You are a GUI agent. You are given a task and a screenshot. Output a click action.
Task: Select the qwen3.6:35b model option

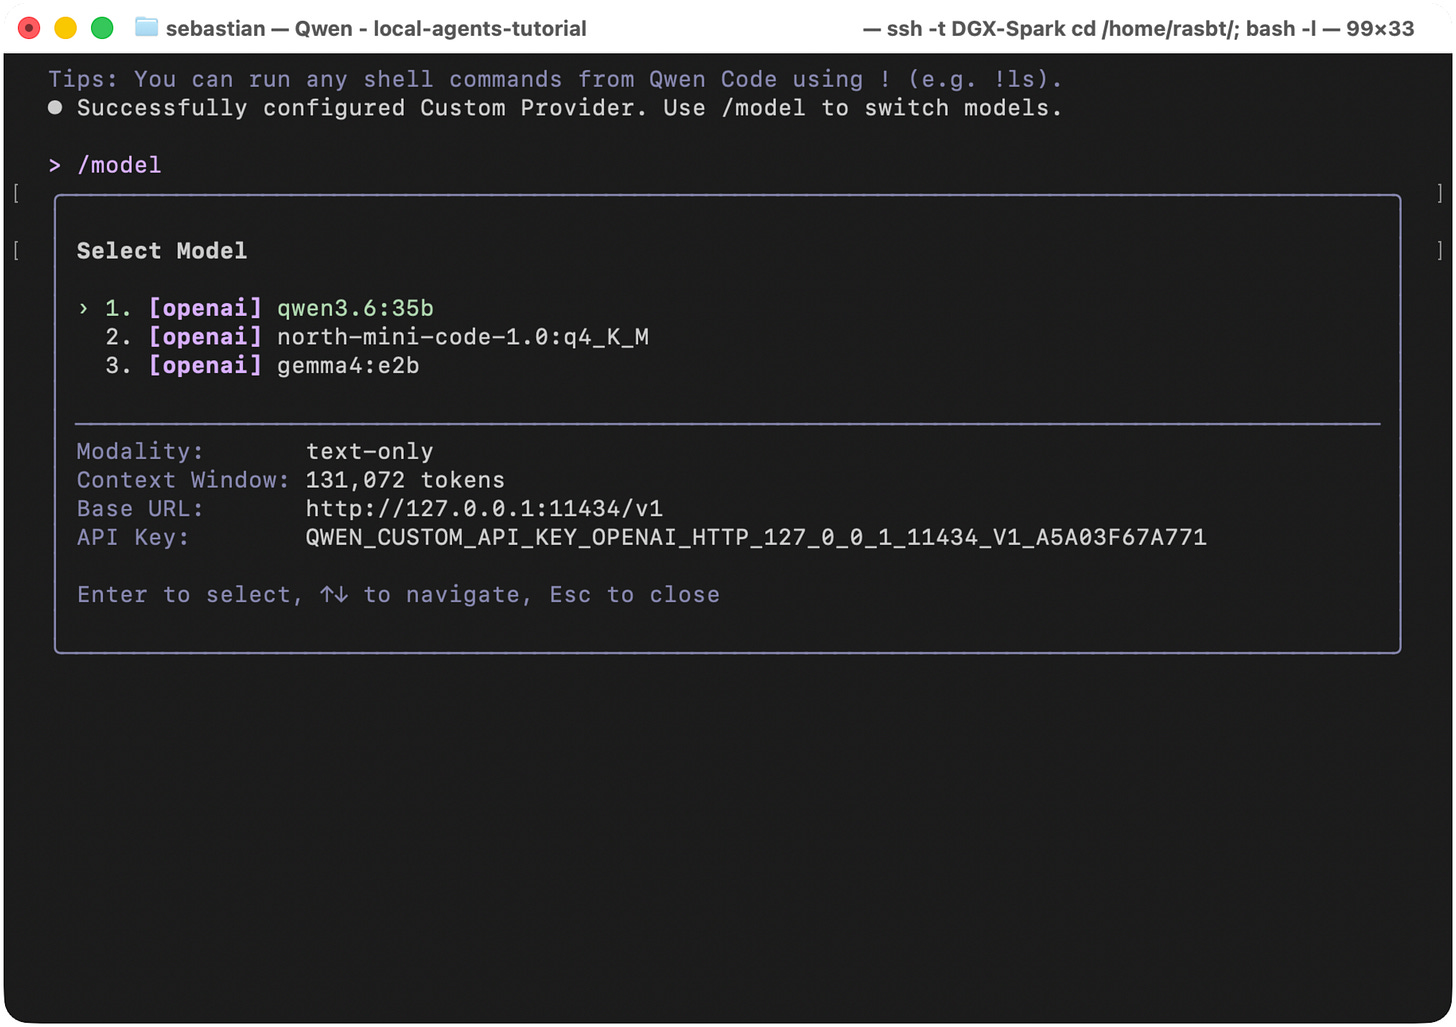click(x=270, y=308)
